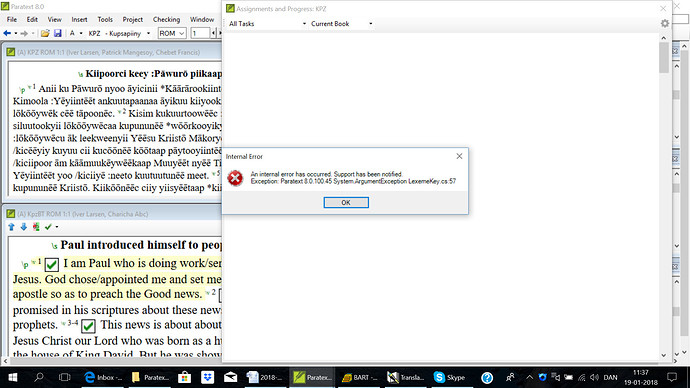Open the Project menu
This screenshot has height=388, width=690.
tap(132, 19)
